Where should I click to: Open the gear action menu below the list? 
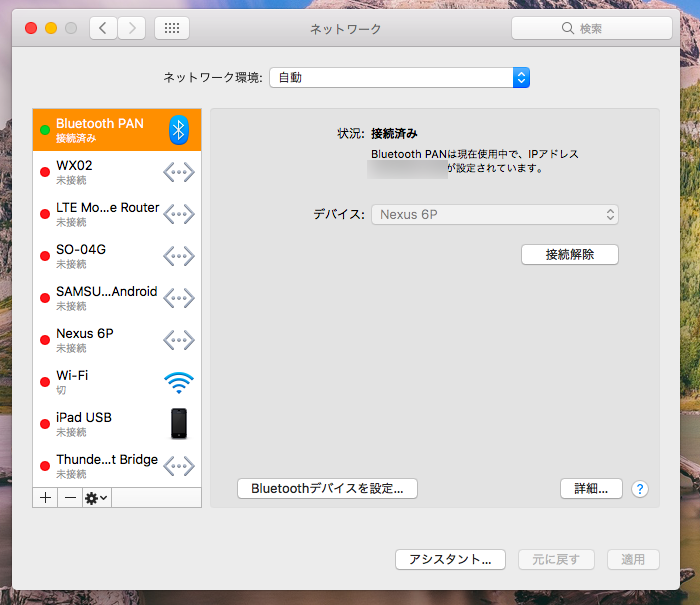pos(97,497)
